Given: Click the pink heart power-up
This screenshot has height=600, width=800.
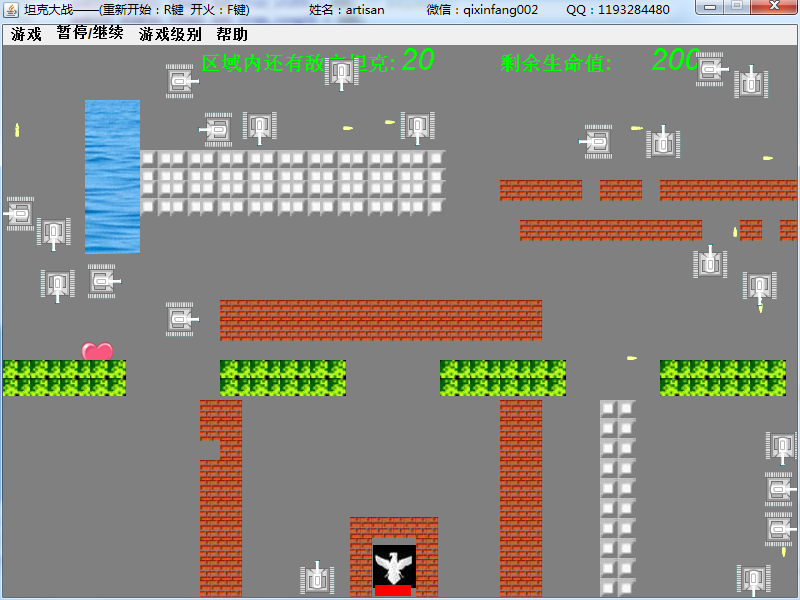Looking at the screenshot, I should [x=97, y=351].
